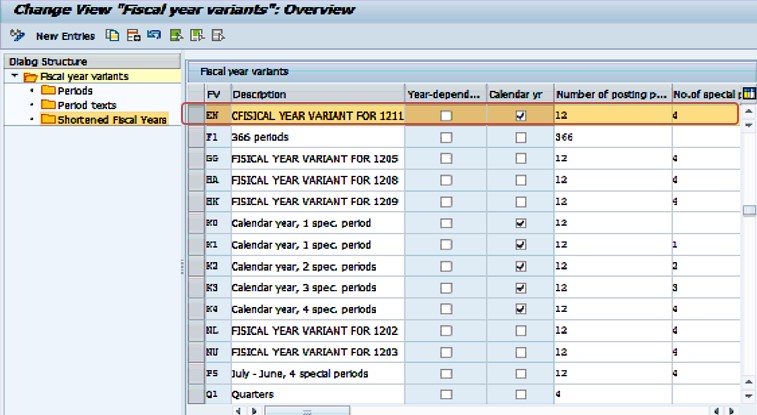Click the 'Quarters' description cell

click(x=317, y=395)
